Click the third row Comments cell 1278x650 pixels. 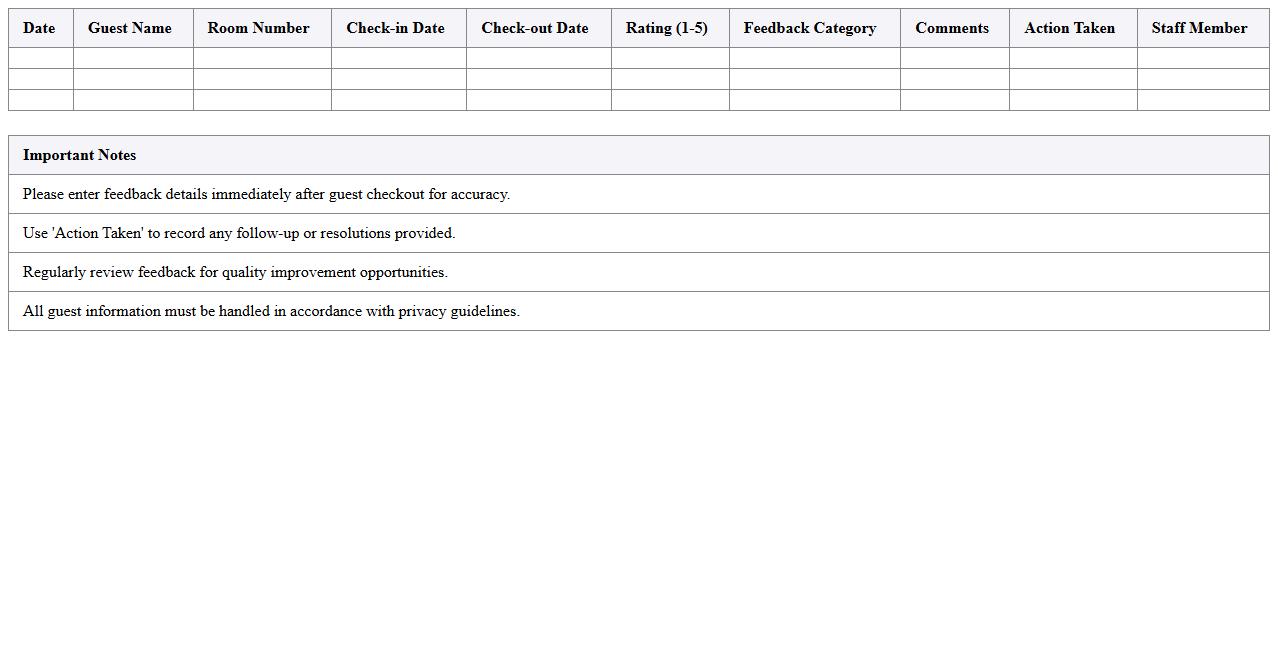[x=953, y=99]
